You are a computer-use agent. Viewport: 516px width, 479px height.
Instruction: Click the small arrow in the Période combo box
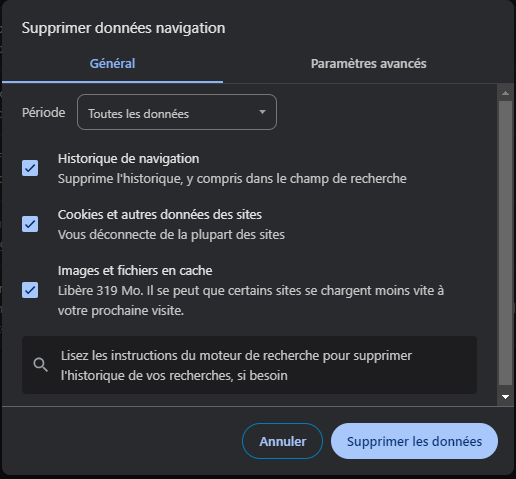(262, 112)
